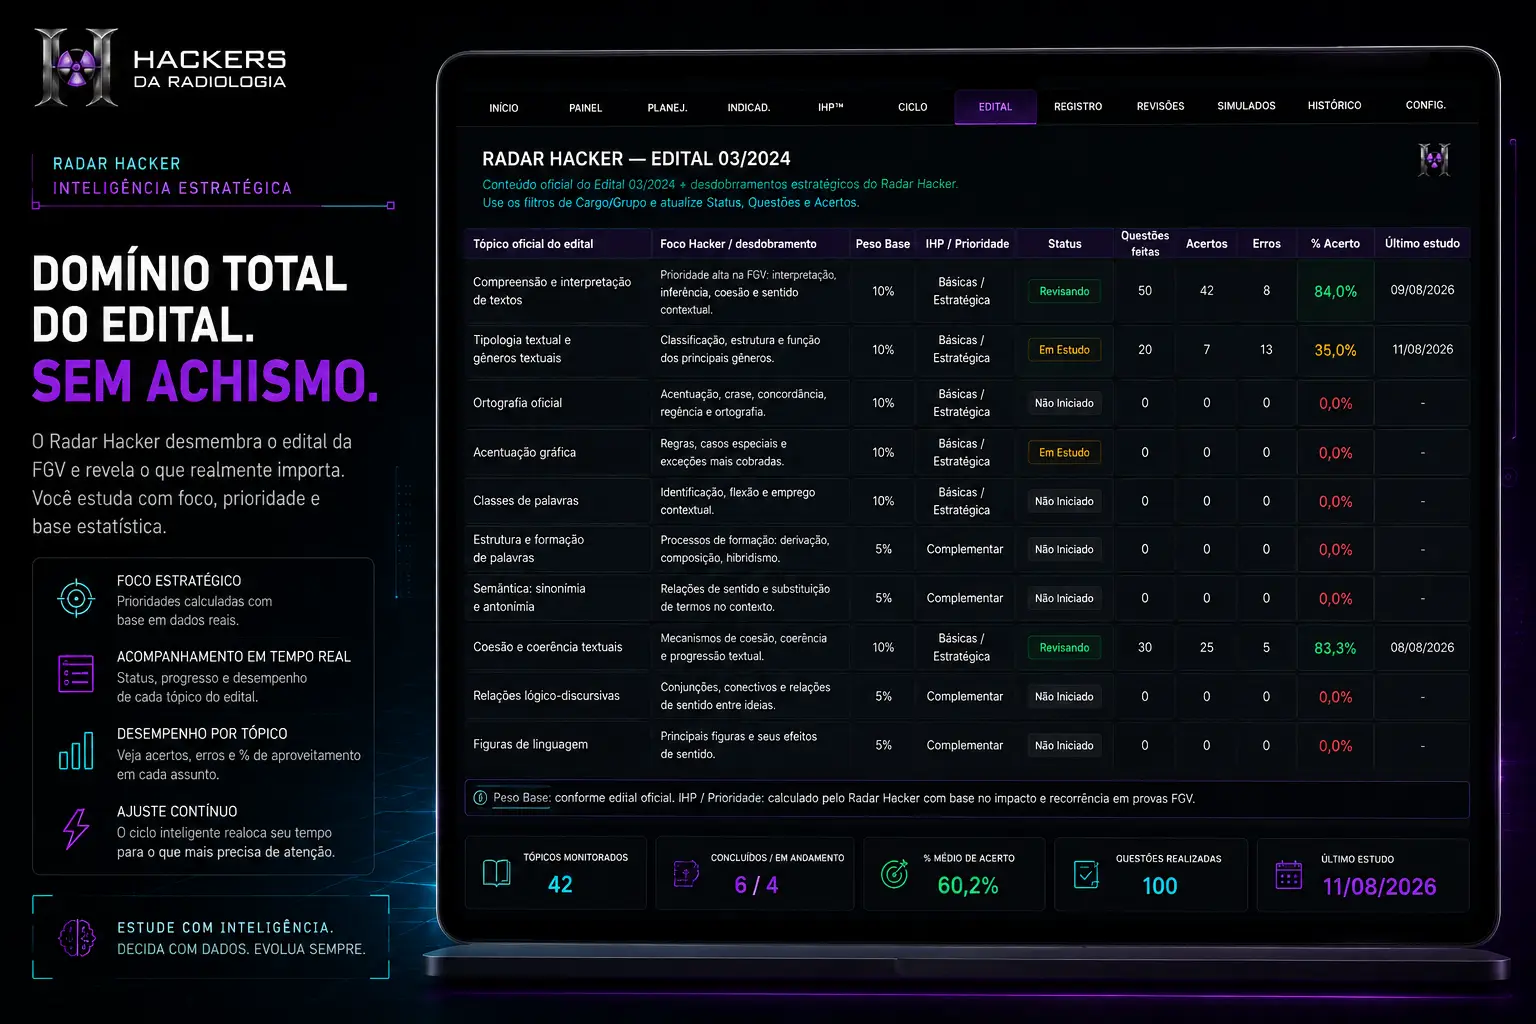Select the topic 'Relações lógico-discursivas'

[546, 696]
